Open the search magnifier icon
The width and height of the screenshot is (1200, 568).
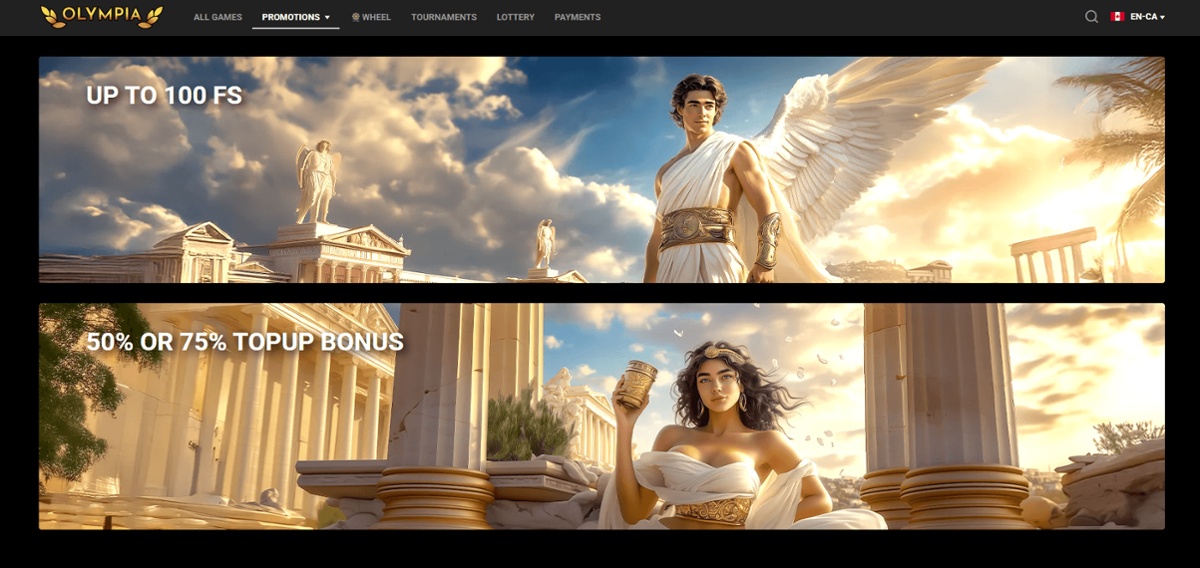[x=1091, y=17]
